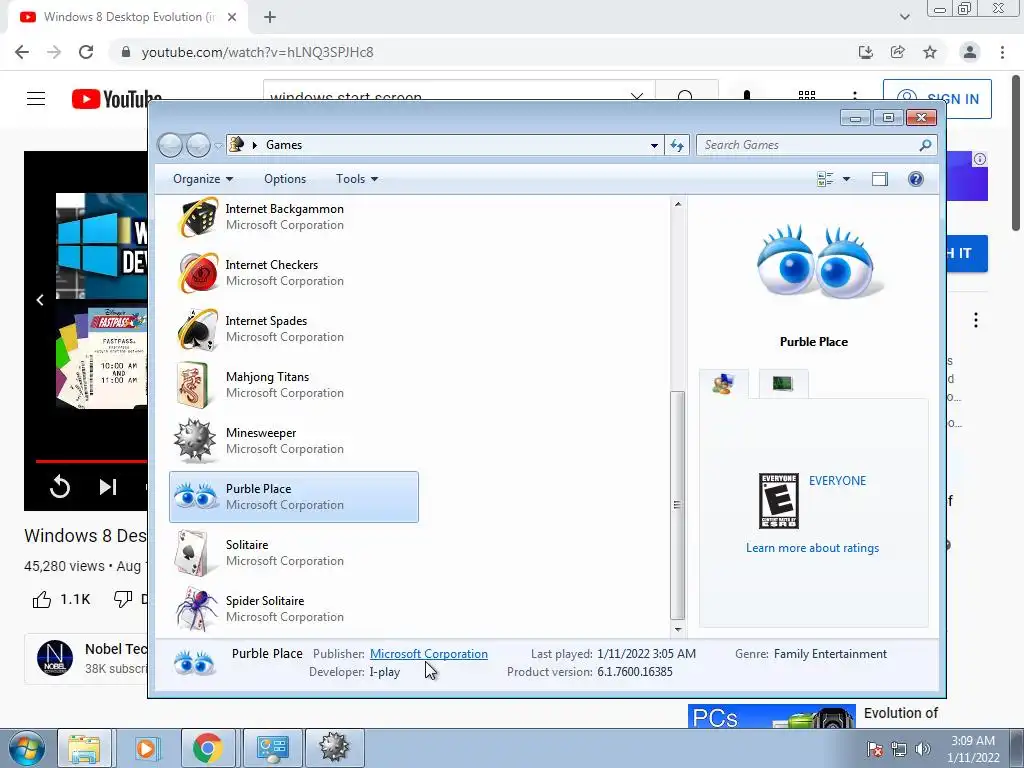Select the Minesweeper mine icon in list

pos(195,441)
